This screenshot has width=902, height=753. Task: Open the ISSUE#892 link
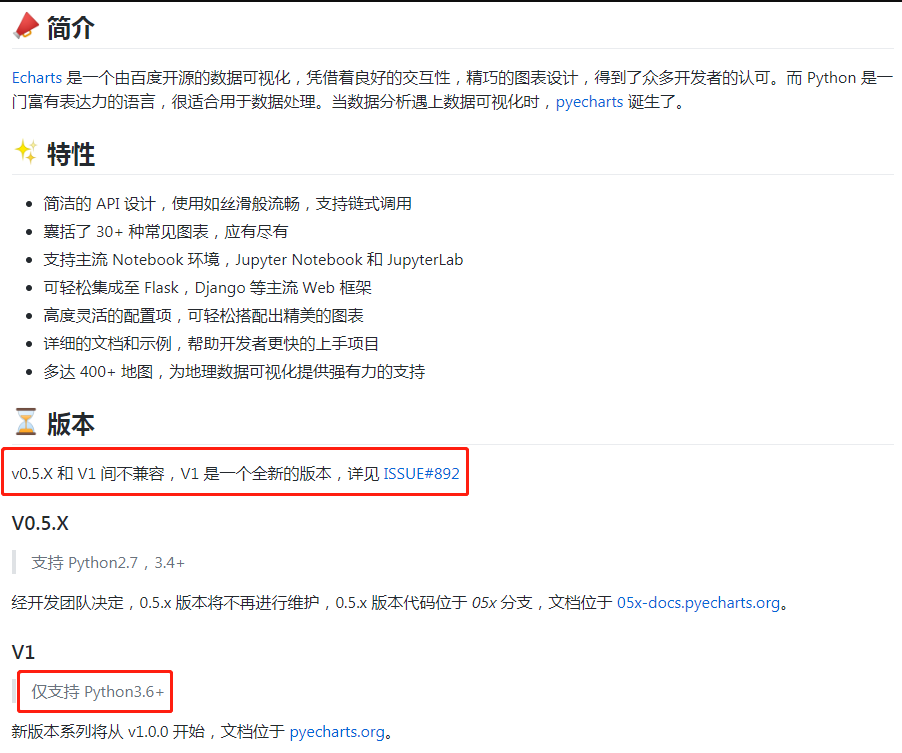point(421,473)
